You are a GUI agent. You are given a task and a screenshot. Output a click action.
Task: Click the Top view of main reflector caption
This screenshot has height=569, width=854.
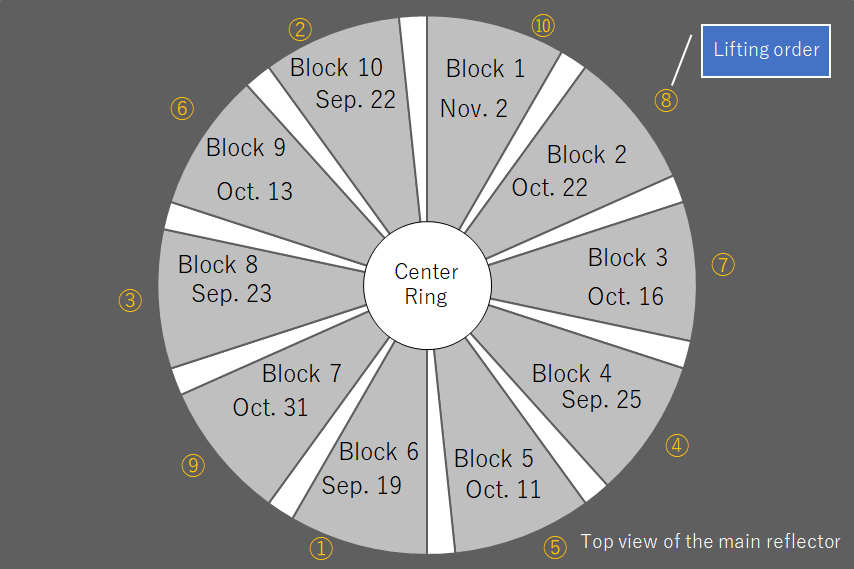point(710,542)
